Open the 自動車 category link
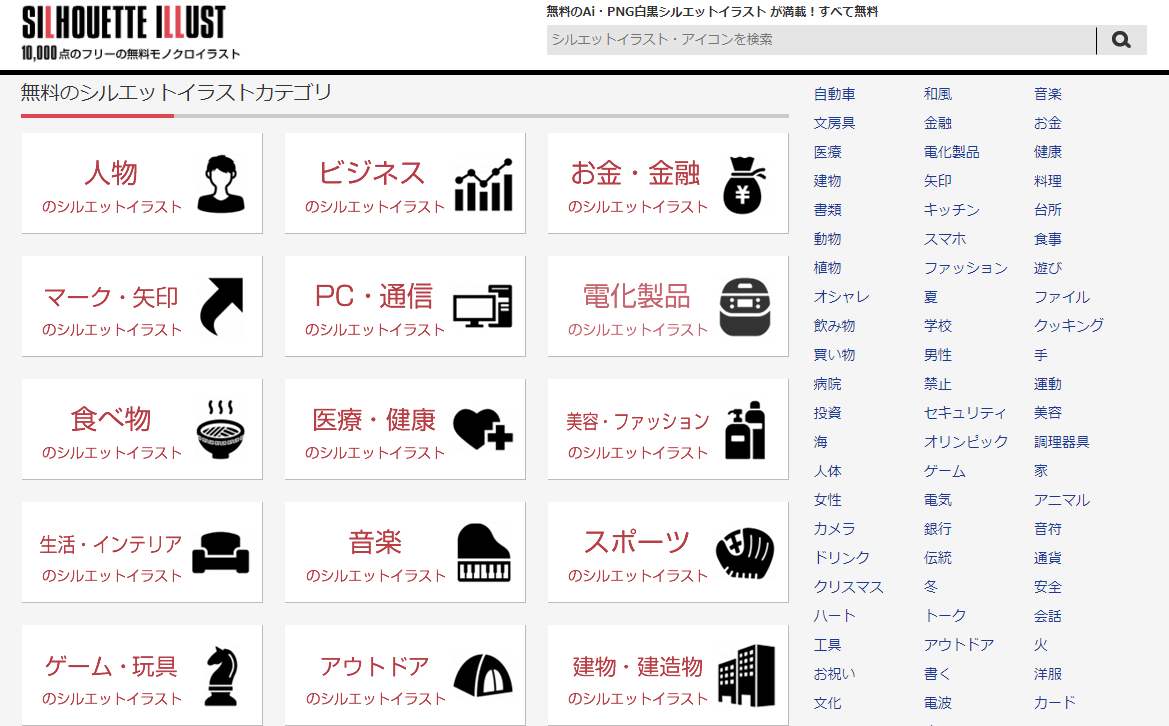This screenshot has height=726, width=1169. point(832,93)
